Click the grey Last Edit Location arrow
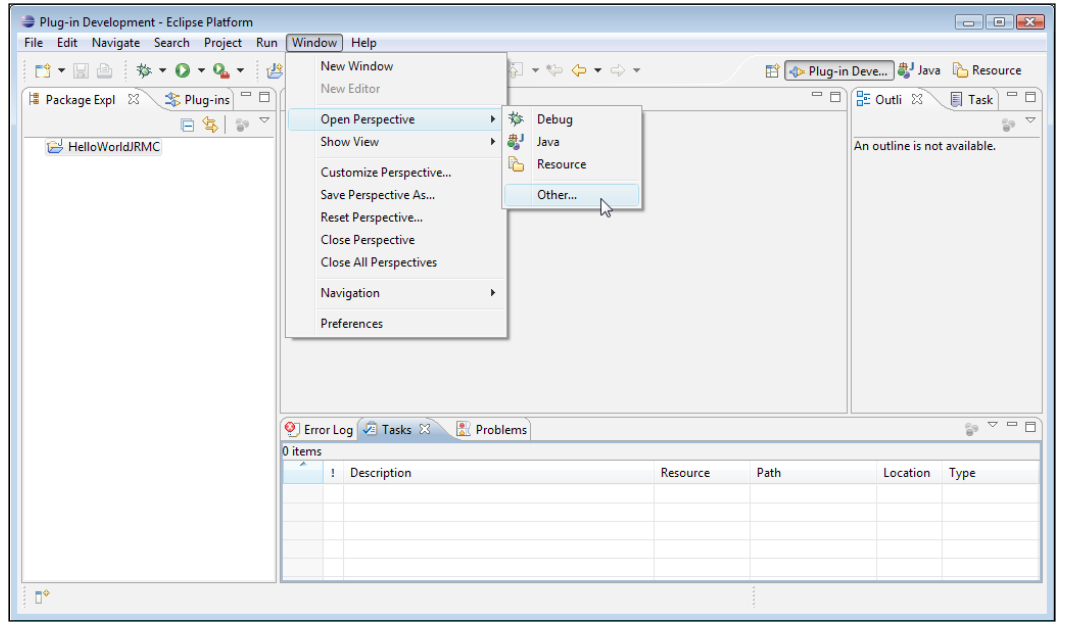1065x626 pixels. 555,70
